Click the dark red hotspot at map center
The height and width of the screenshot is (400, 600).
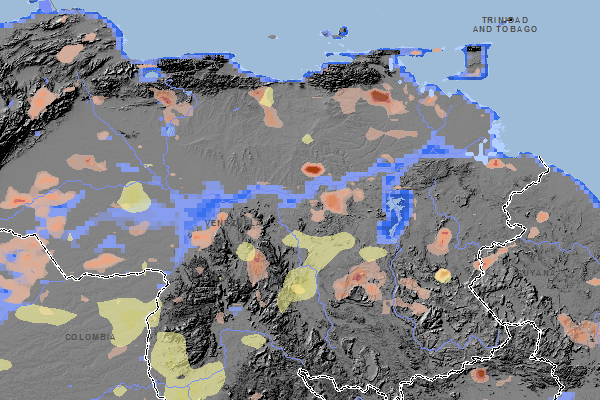point(313,170)
